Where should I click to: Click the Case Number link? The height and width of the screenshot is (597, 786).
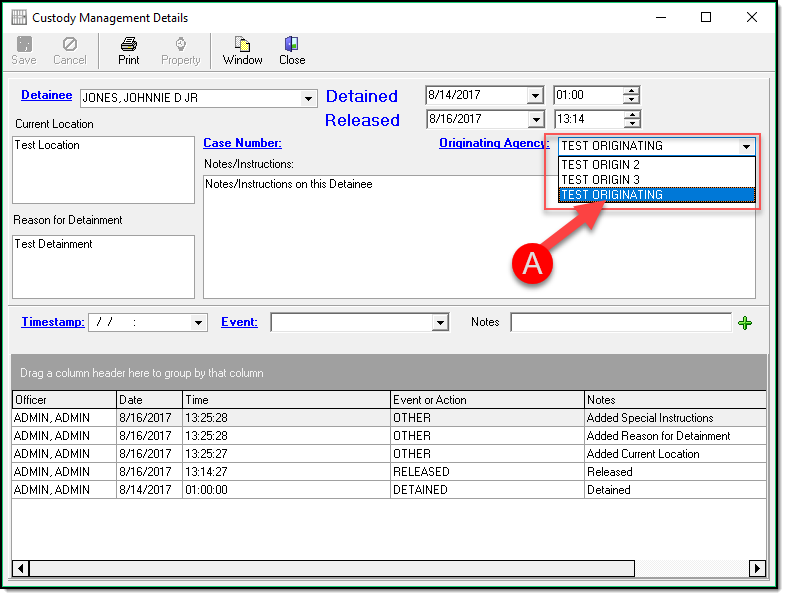coord(242,143)
